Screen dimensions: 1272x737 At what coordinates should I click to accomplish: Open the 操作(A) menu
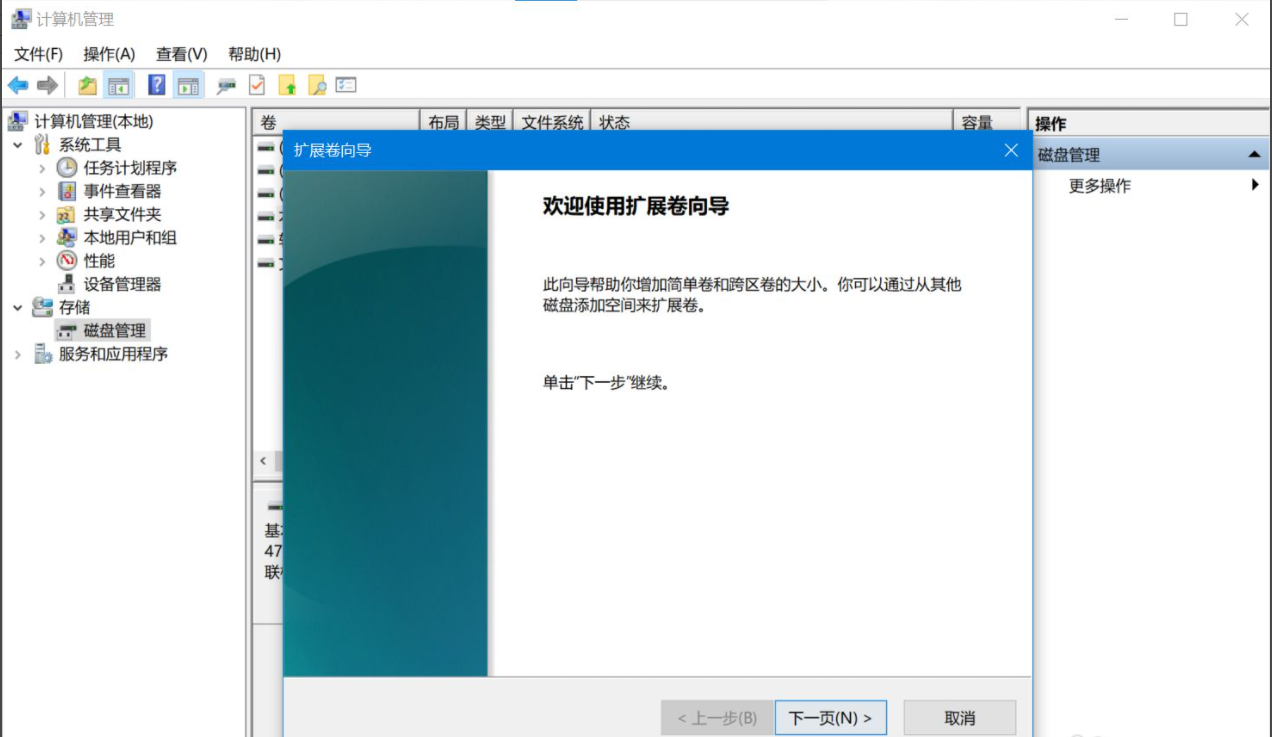click(109, 54)
